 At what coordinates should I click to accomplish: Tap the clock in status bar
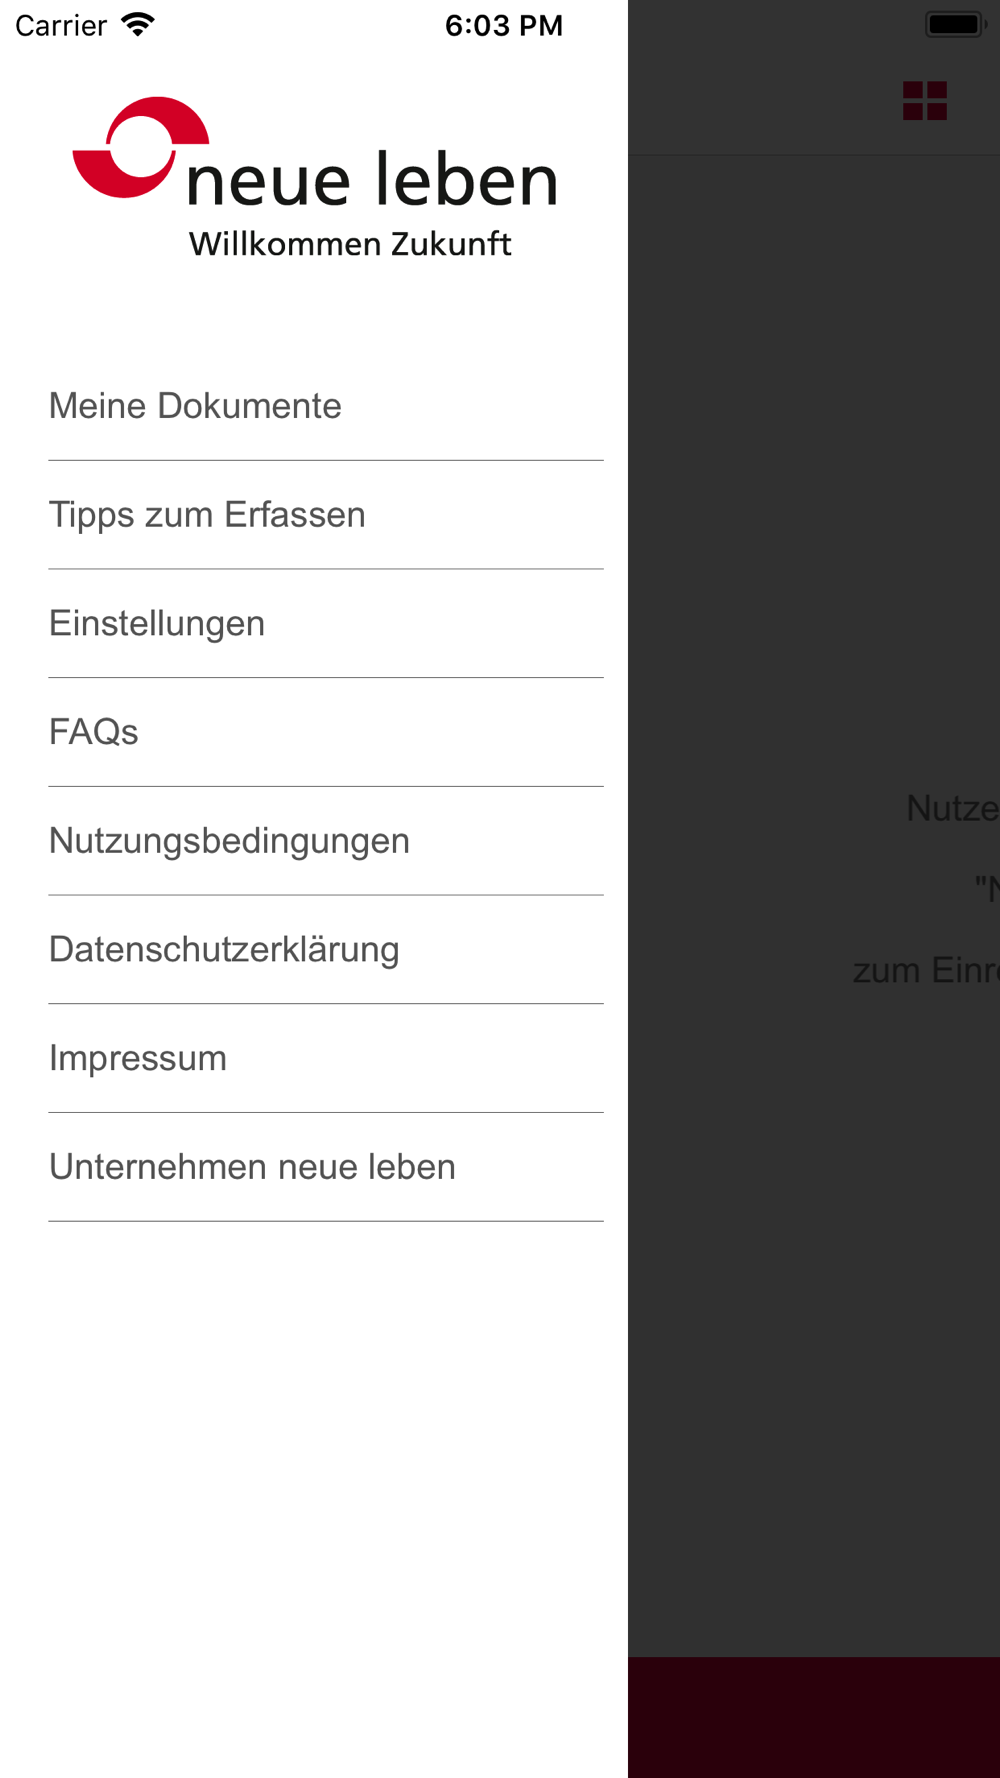[x=504, y=25]
